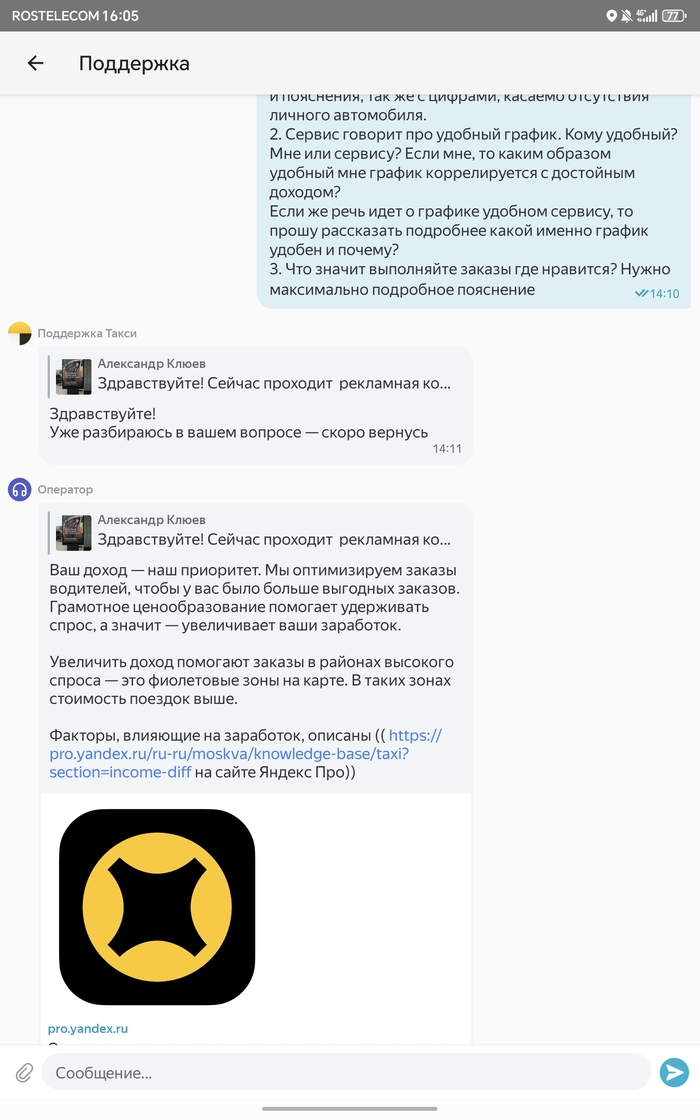Open the pro.yandex.ru preview caption link
The height and width of the screenshot is (1120, 700).
click(88, 1029)
